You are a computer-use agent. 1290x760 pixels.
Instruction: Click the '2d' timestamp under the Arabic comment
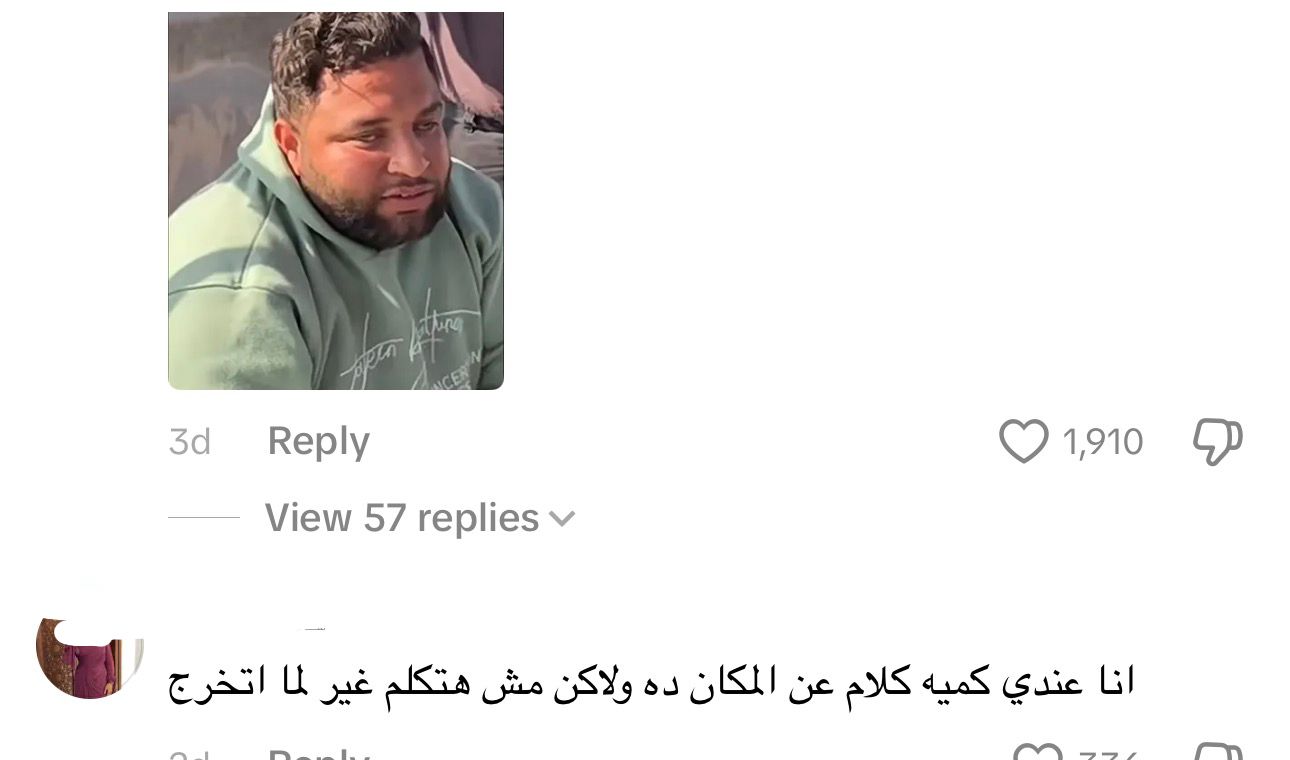coord(190,753)
